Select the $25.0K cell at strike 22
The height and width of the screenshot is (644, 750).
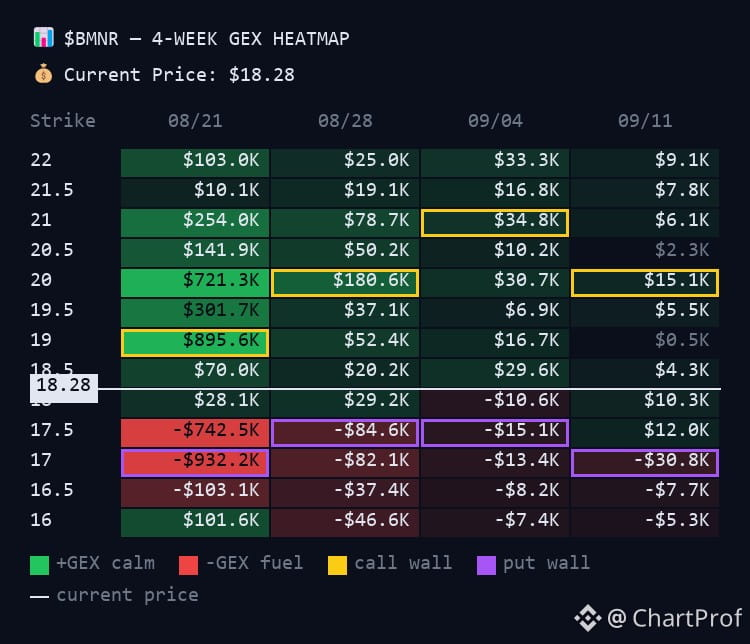coord(345,162)
